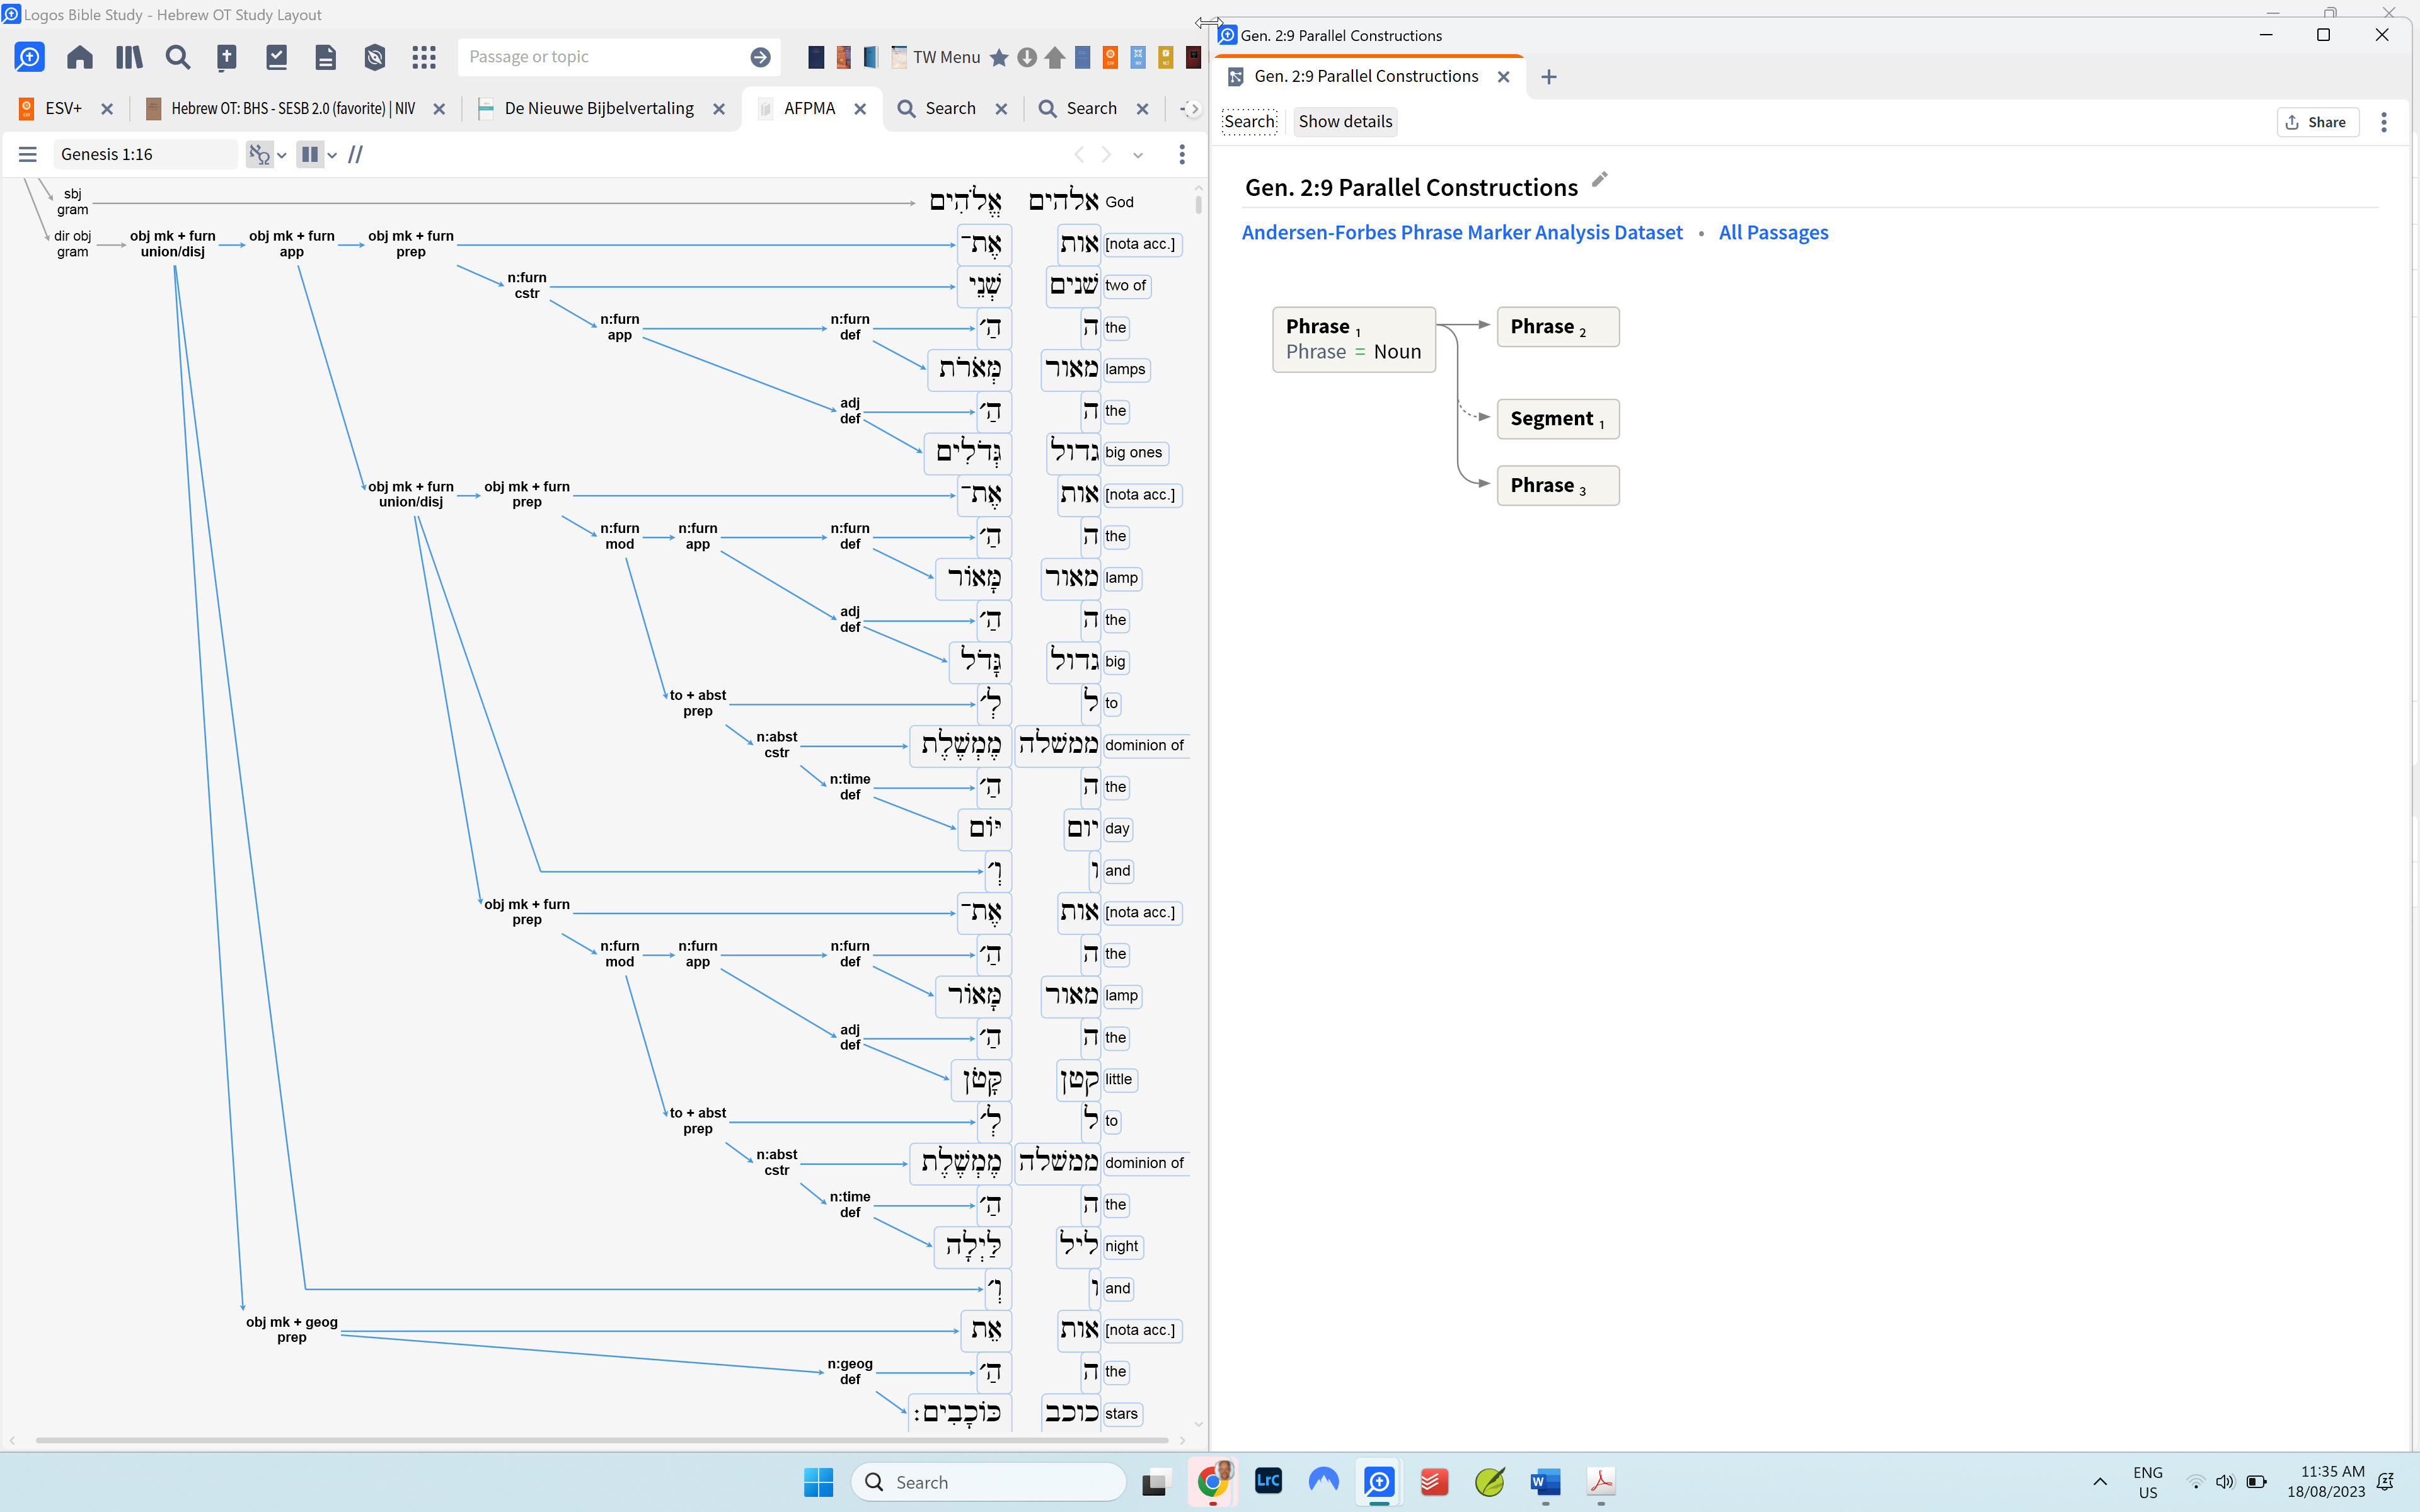2420x1512 pixels.
Task: Open Microsoft Word from the taskbar
Action: coord(1545,1481)
